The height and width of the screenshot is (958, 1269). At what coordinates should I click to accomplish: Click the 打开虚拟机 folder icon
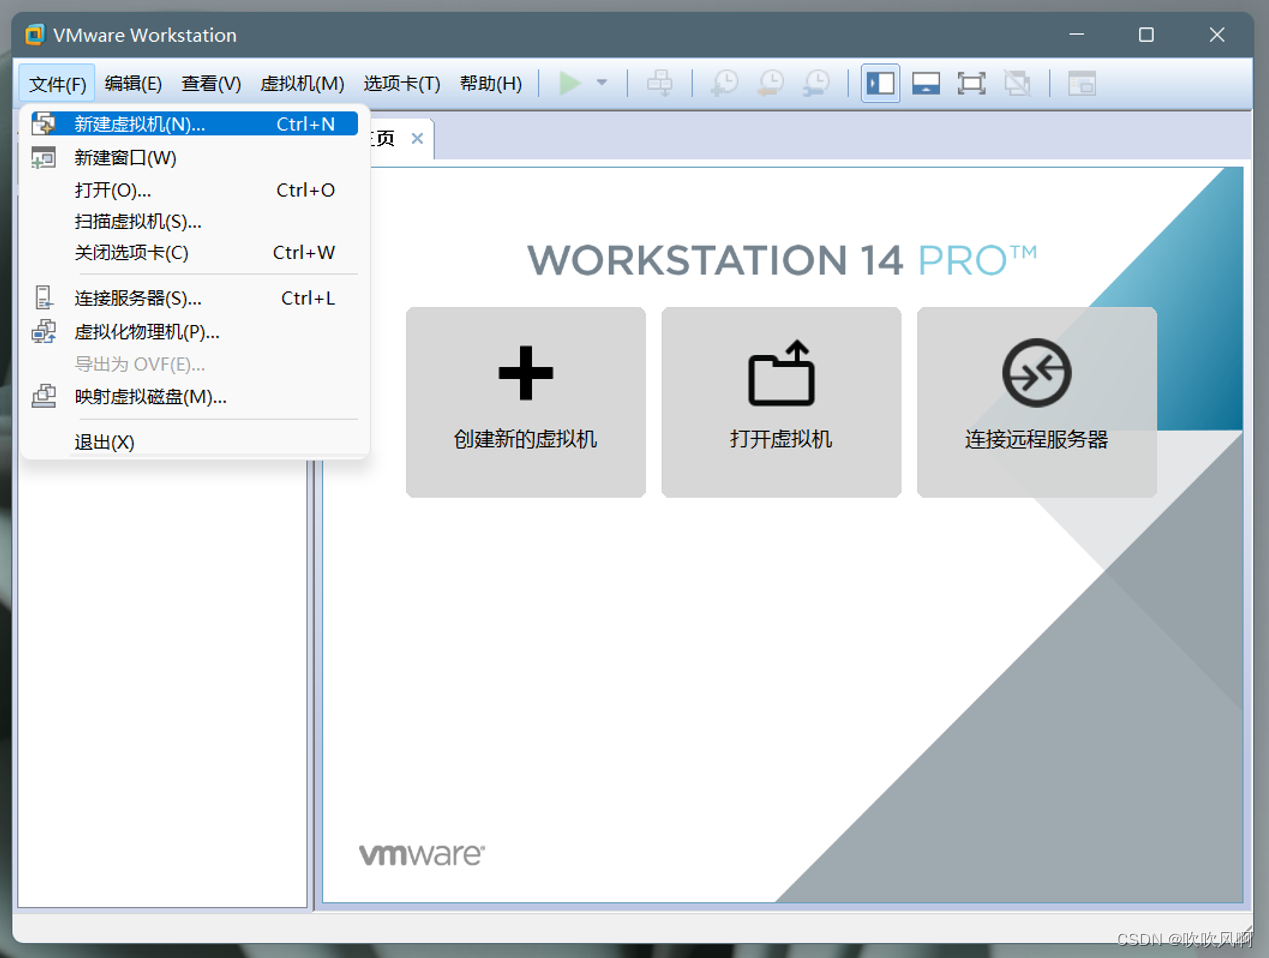pos(780,371)
